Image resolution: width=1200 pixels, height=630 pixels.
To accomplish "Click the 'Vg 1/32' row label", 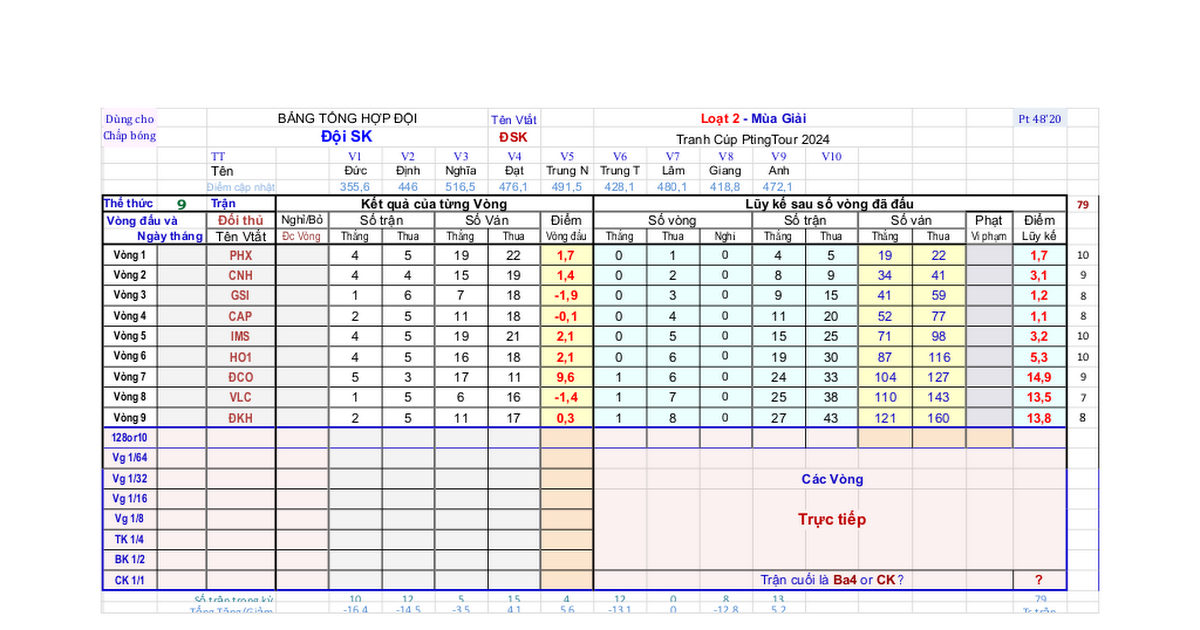I will pyautogui.click(x=130, y=478).
